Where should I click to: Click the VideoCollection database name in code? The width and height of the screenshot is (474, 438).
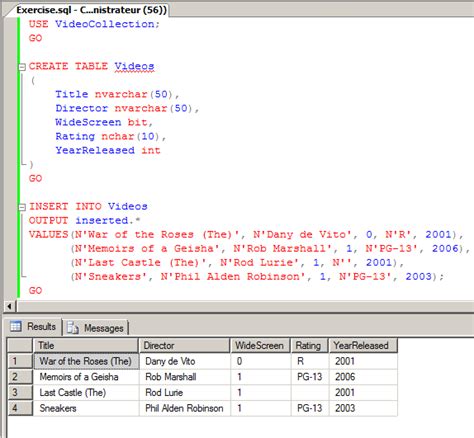(x=105, y=24)
